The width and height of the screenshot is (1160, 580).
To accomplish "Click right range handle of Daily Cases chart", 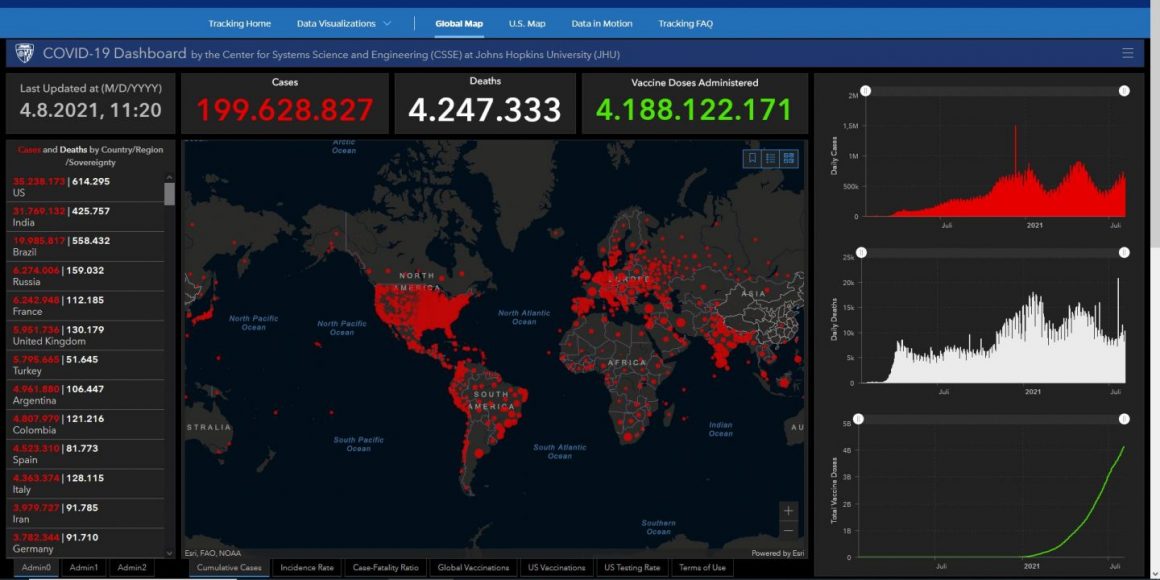I will 1124,91.
